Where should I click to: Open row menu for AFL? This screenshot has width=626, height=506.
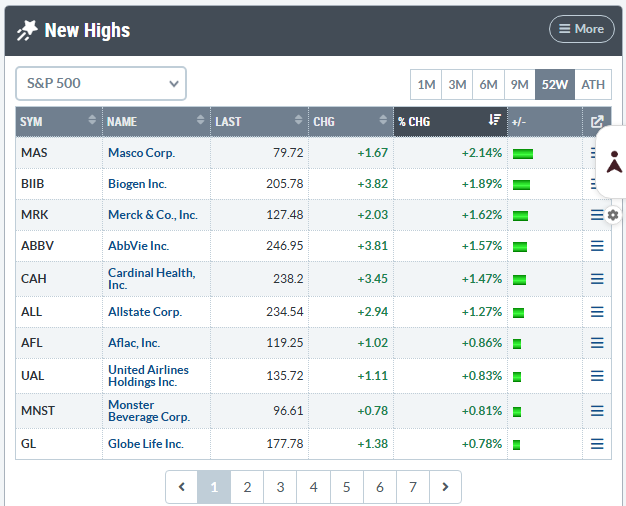pyautogui.click(x=597, y=343)
